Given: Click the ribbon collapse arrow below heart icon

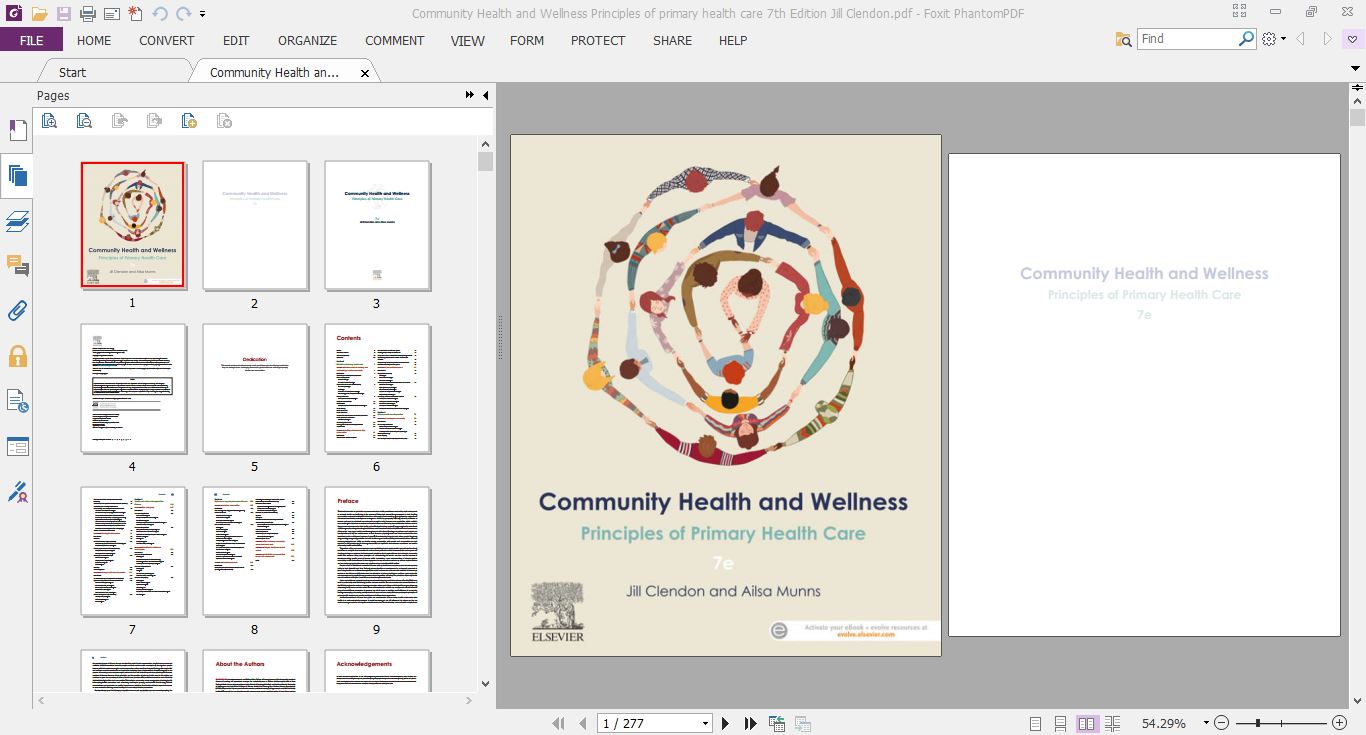Looking at the screenshot, I should point(1357,69).
